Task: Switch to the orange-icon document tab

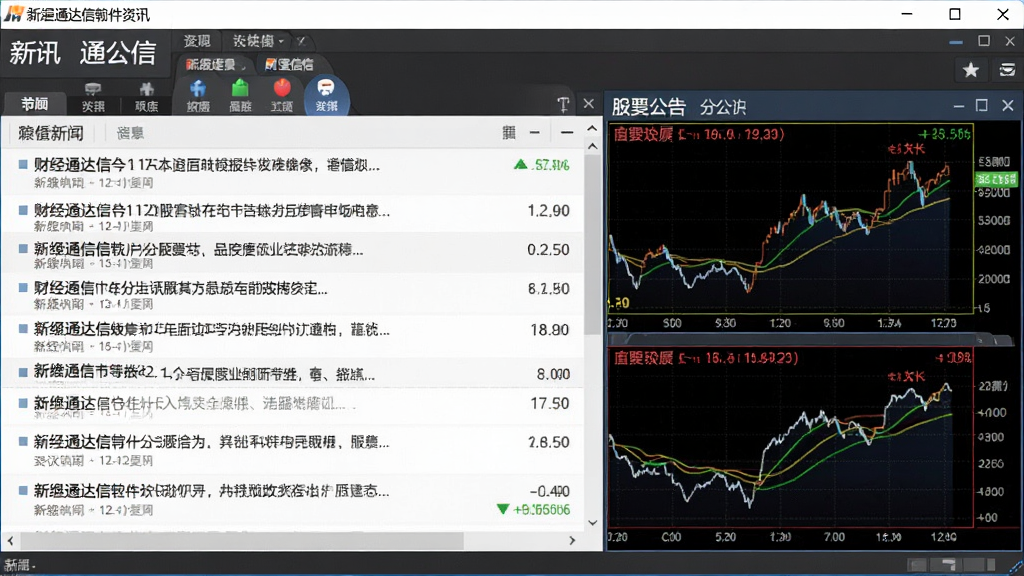Action: point(216,65)
